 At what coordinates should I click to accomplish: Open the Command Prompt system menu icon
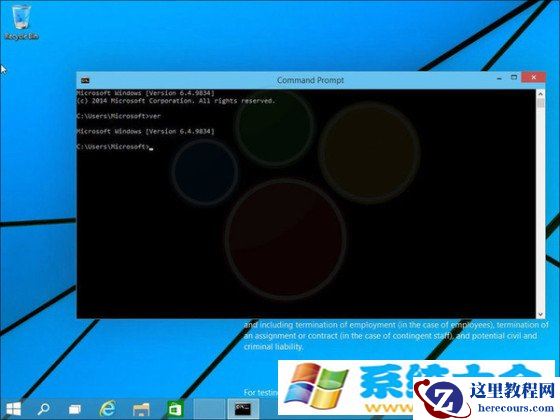85,80
